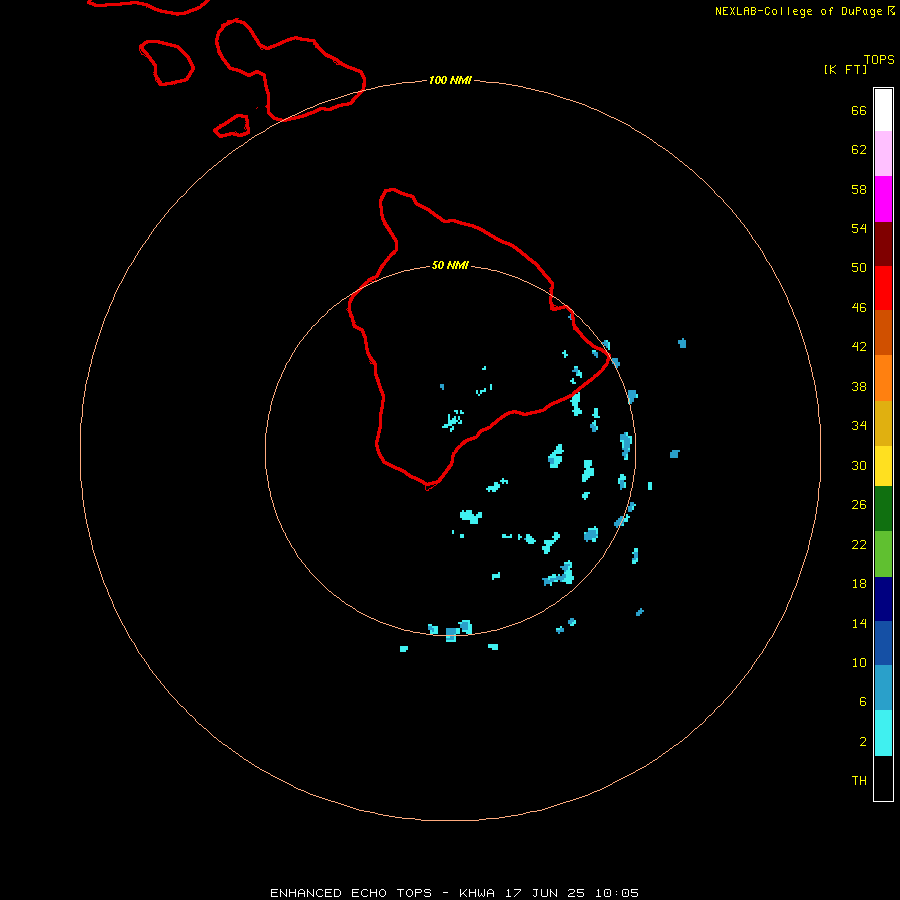Choose the navy blue legend swatch
900x900 pixels.
883,599
